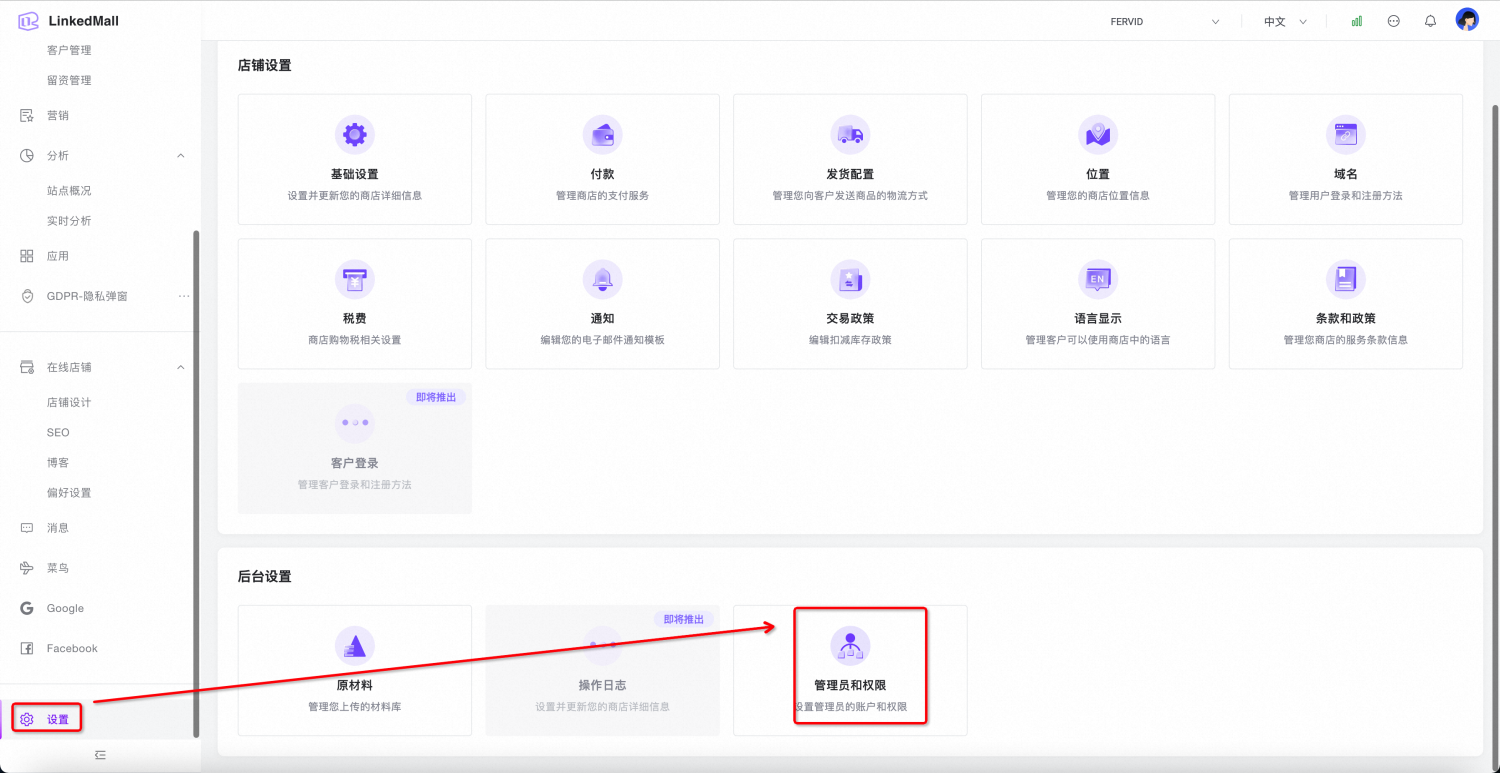
Task: Open the 中文 language dropdown
Action: pos(1285,21)
